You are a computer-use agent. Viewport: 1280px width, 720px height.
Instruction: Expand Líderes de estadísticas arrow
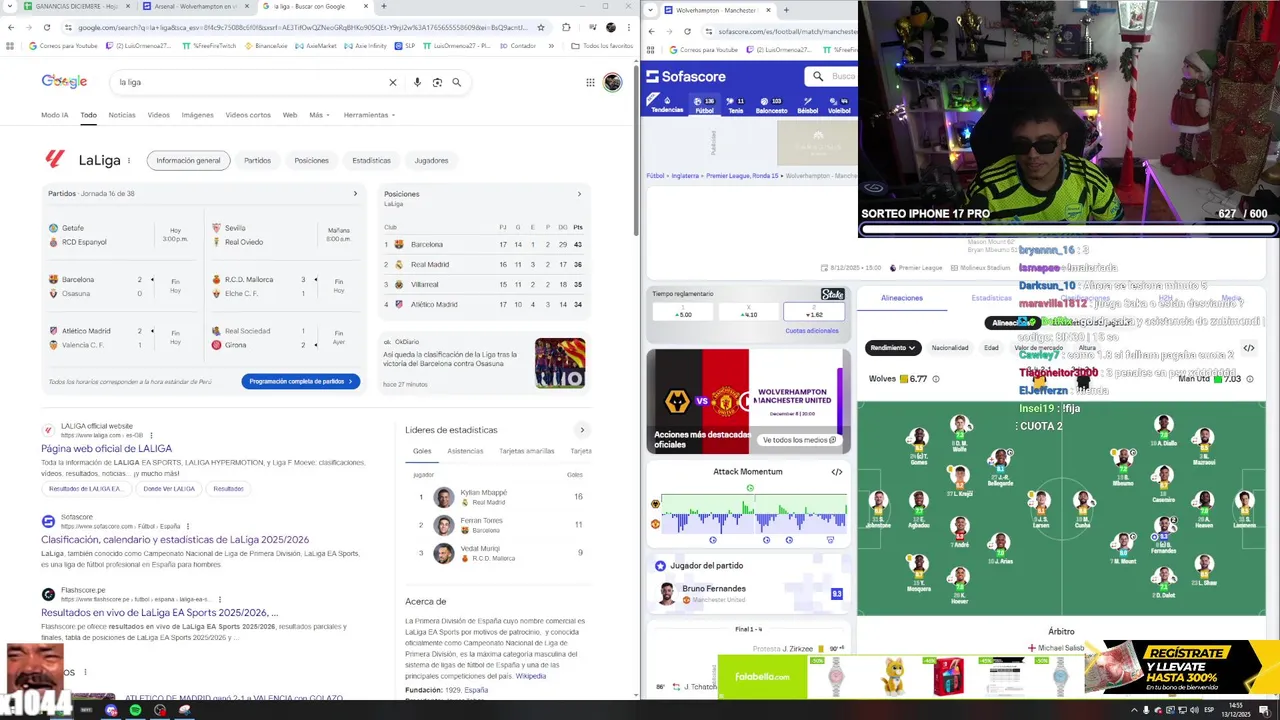(x=582, y=430)
